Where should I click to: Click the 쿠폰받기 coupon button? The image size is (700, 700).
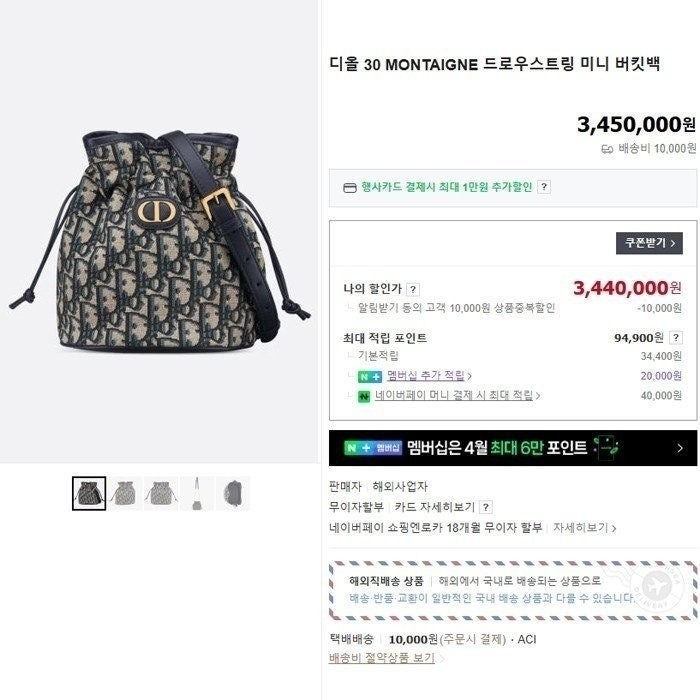click(x=649, y=243)
